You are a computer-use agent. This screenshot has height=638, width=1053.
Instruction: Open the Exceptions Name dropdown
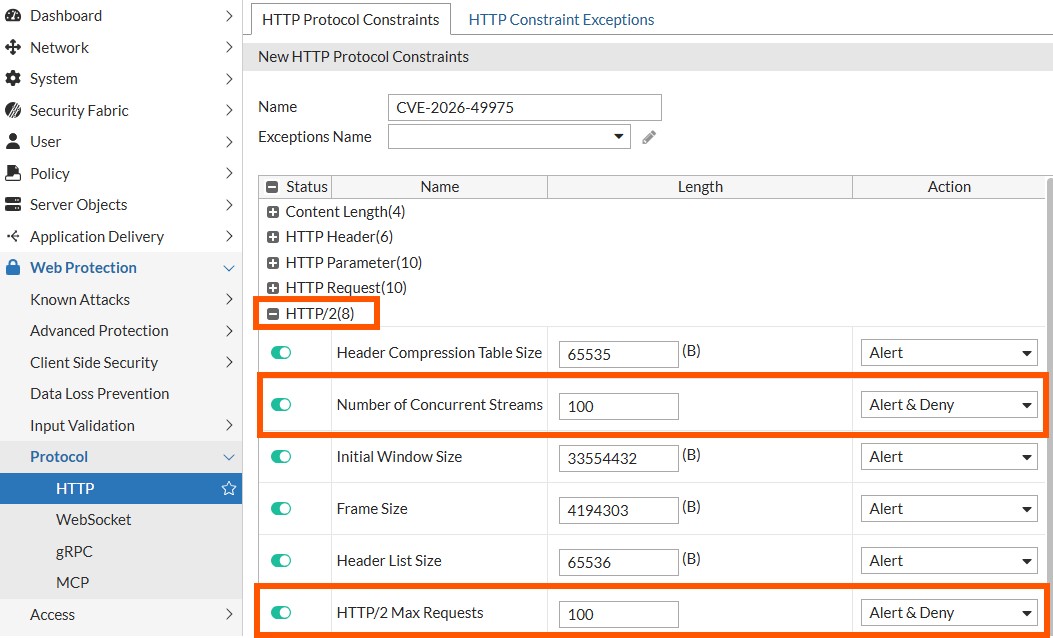tap(509, 137)
